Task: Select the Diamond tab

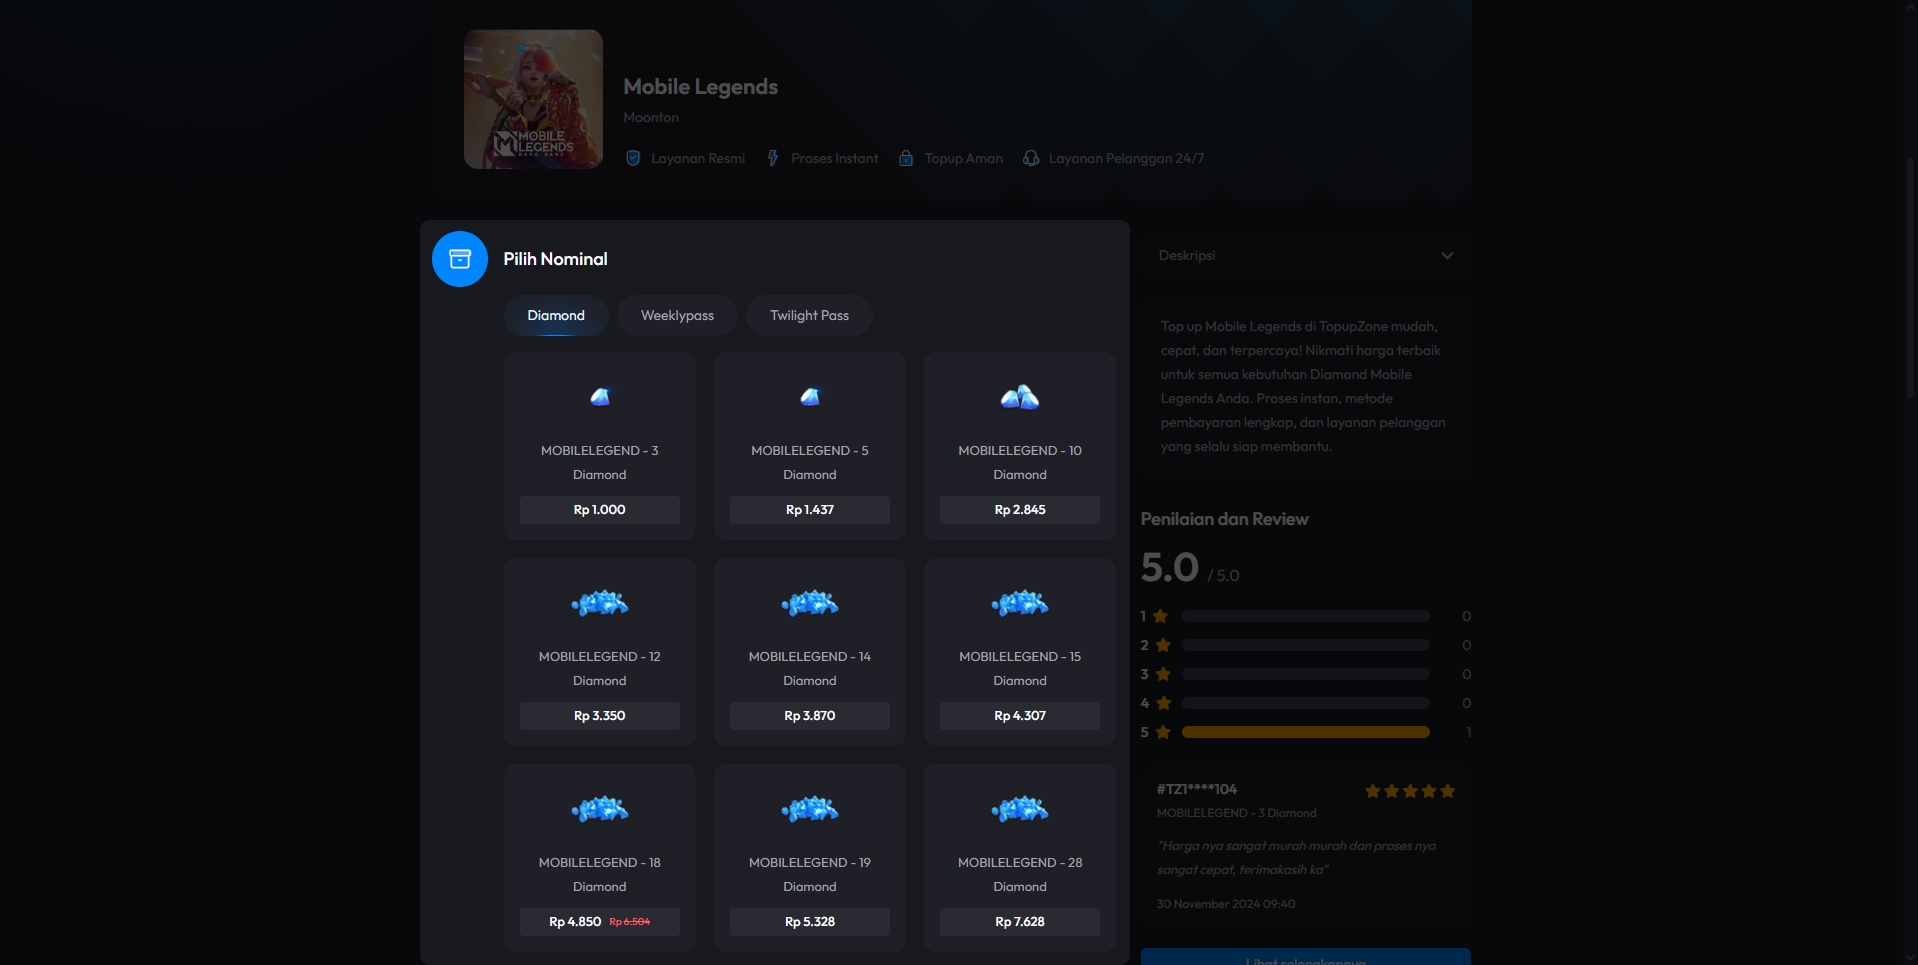Action: [x=556, y=316]
